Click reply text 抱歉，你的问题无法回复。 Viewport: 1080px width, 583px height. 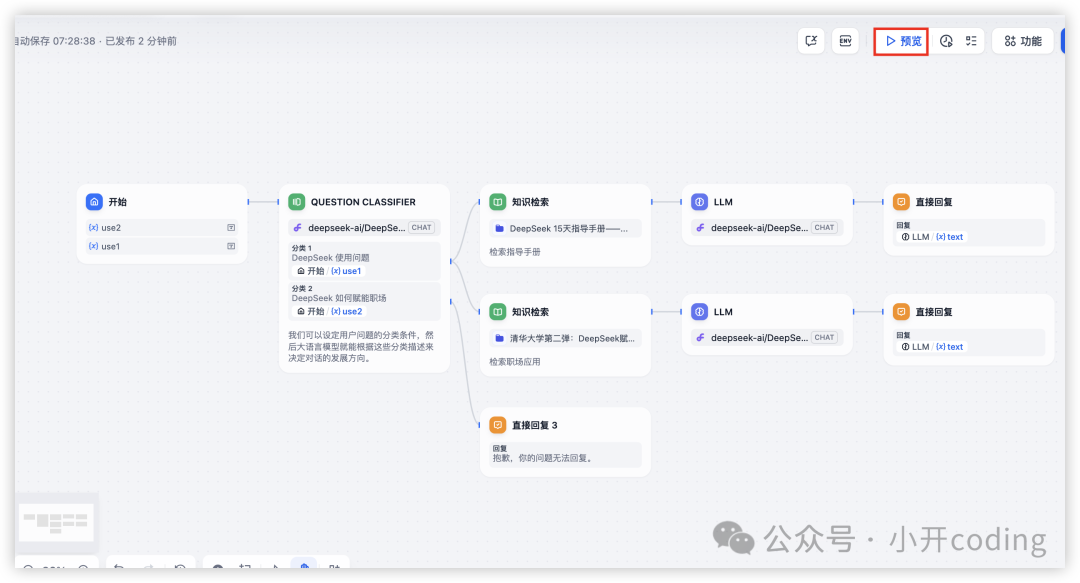click(543, 458)
